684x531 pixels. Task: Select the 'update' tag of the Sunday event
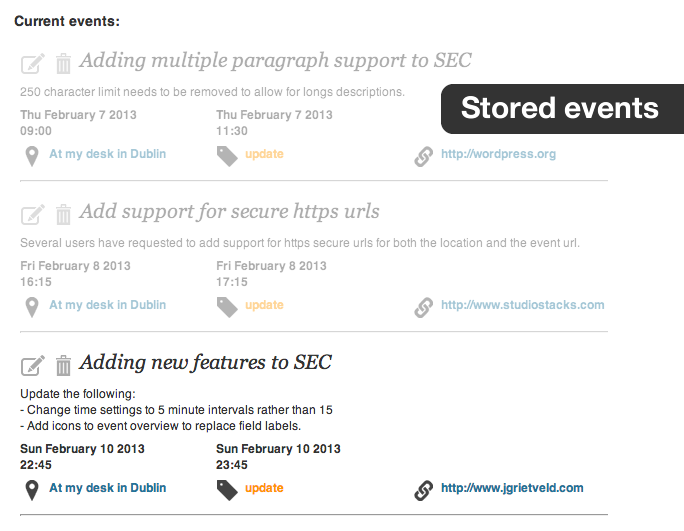(x=264, y=488)
